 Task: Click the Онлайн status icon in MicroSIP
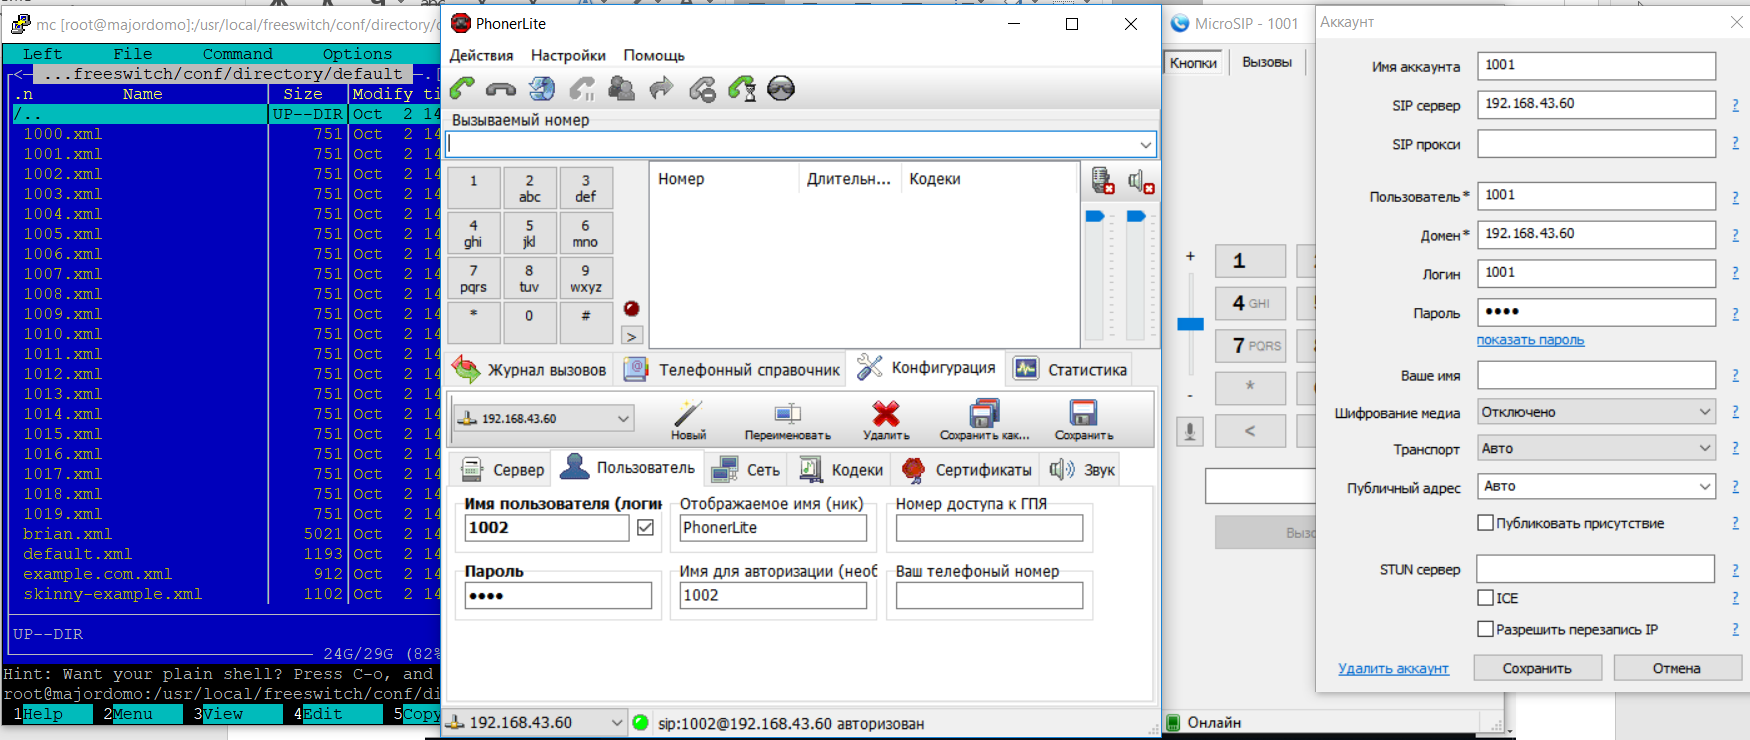tap(1175, 722)
